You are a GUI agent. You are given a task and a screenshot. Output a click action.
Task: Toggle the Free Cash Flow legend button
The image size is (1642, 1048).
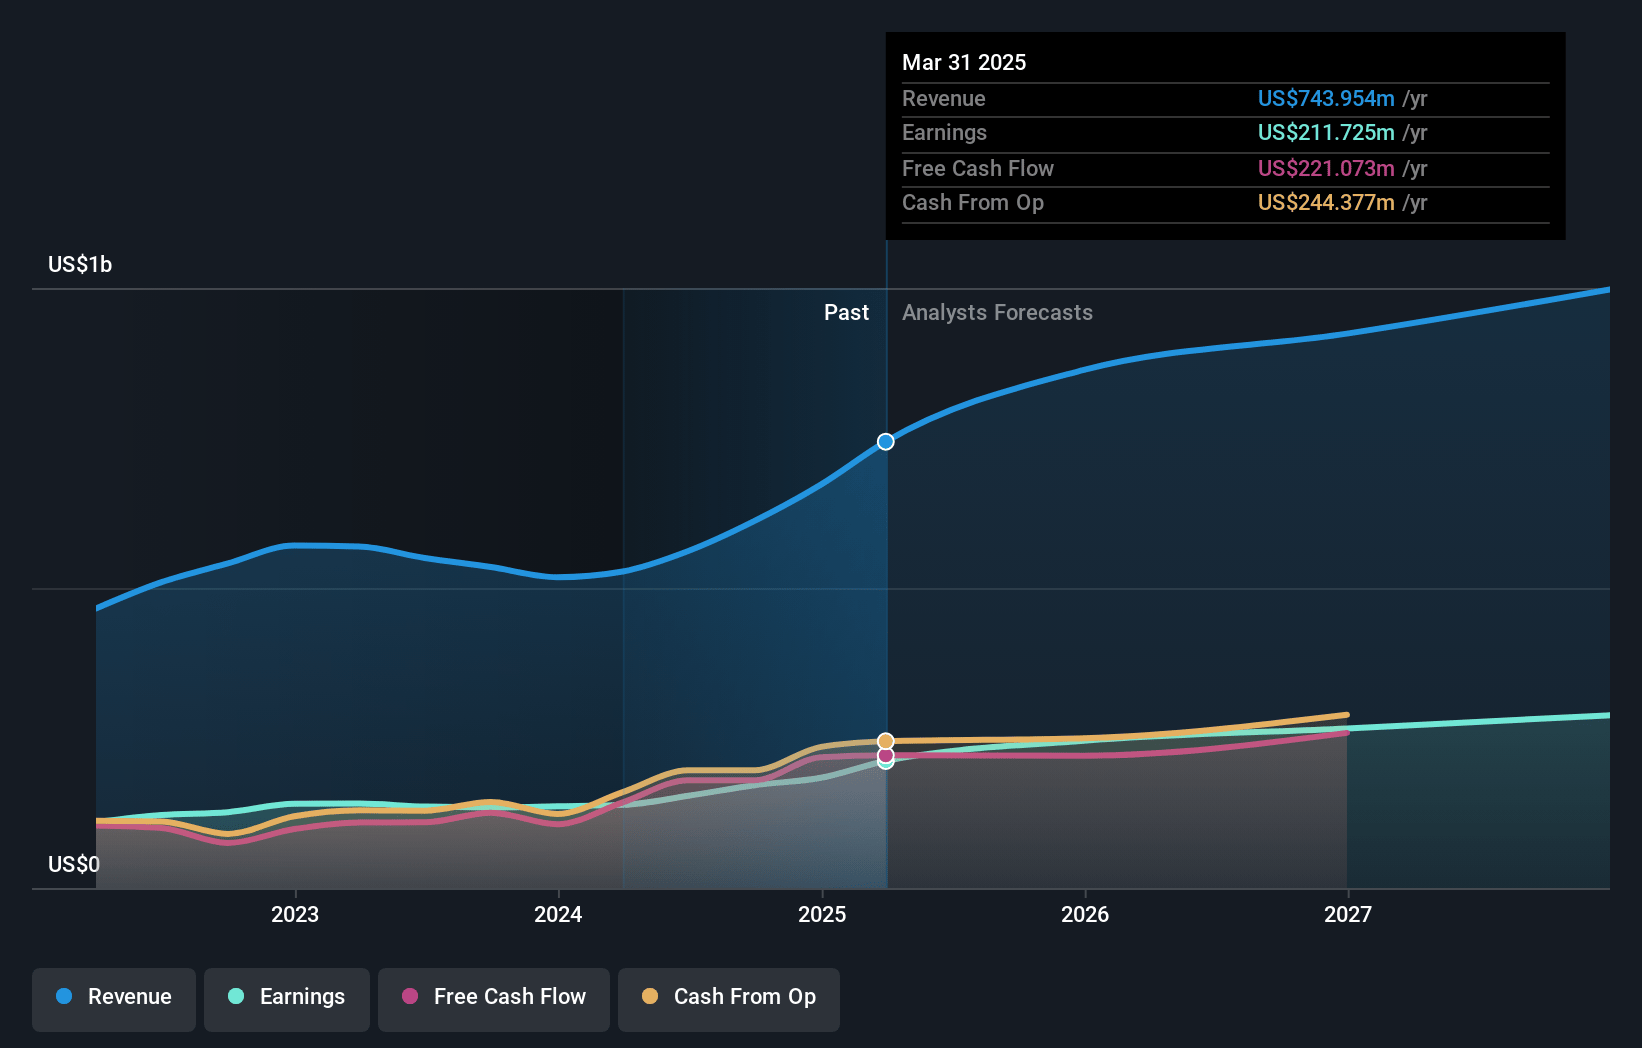[x=494, y=999]
